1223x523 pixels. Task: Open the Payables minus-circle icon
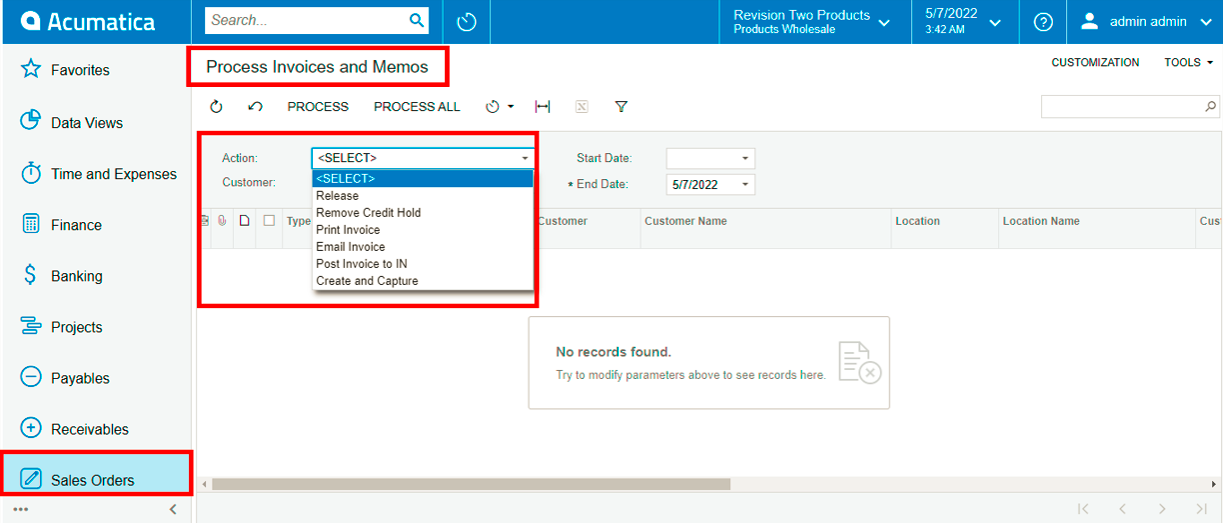pos(30,377)
